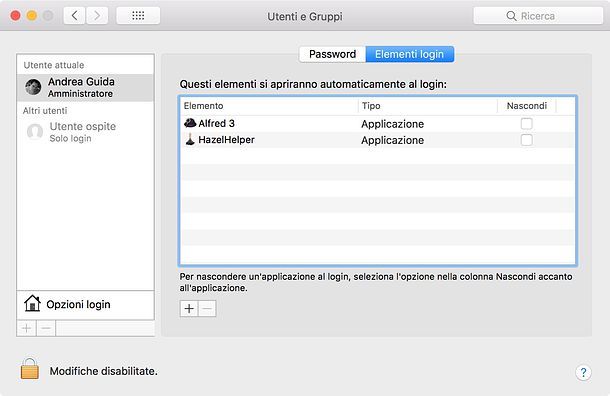Click the Alfred 3 hat icon
This screenshot has height=396, width=610.
pyautogui.click(x=190, y=123)
